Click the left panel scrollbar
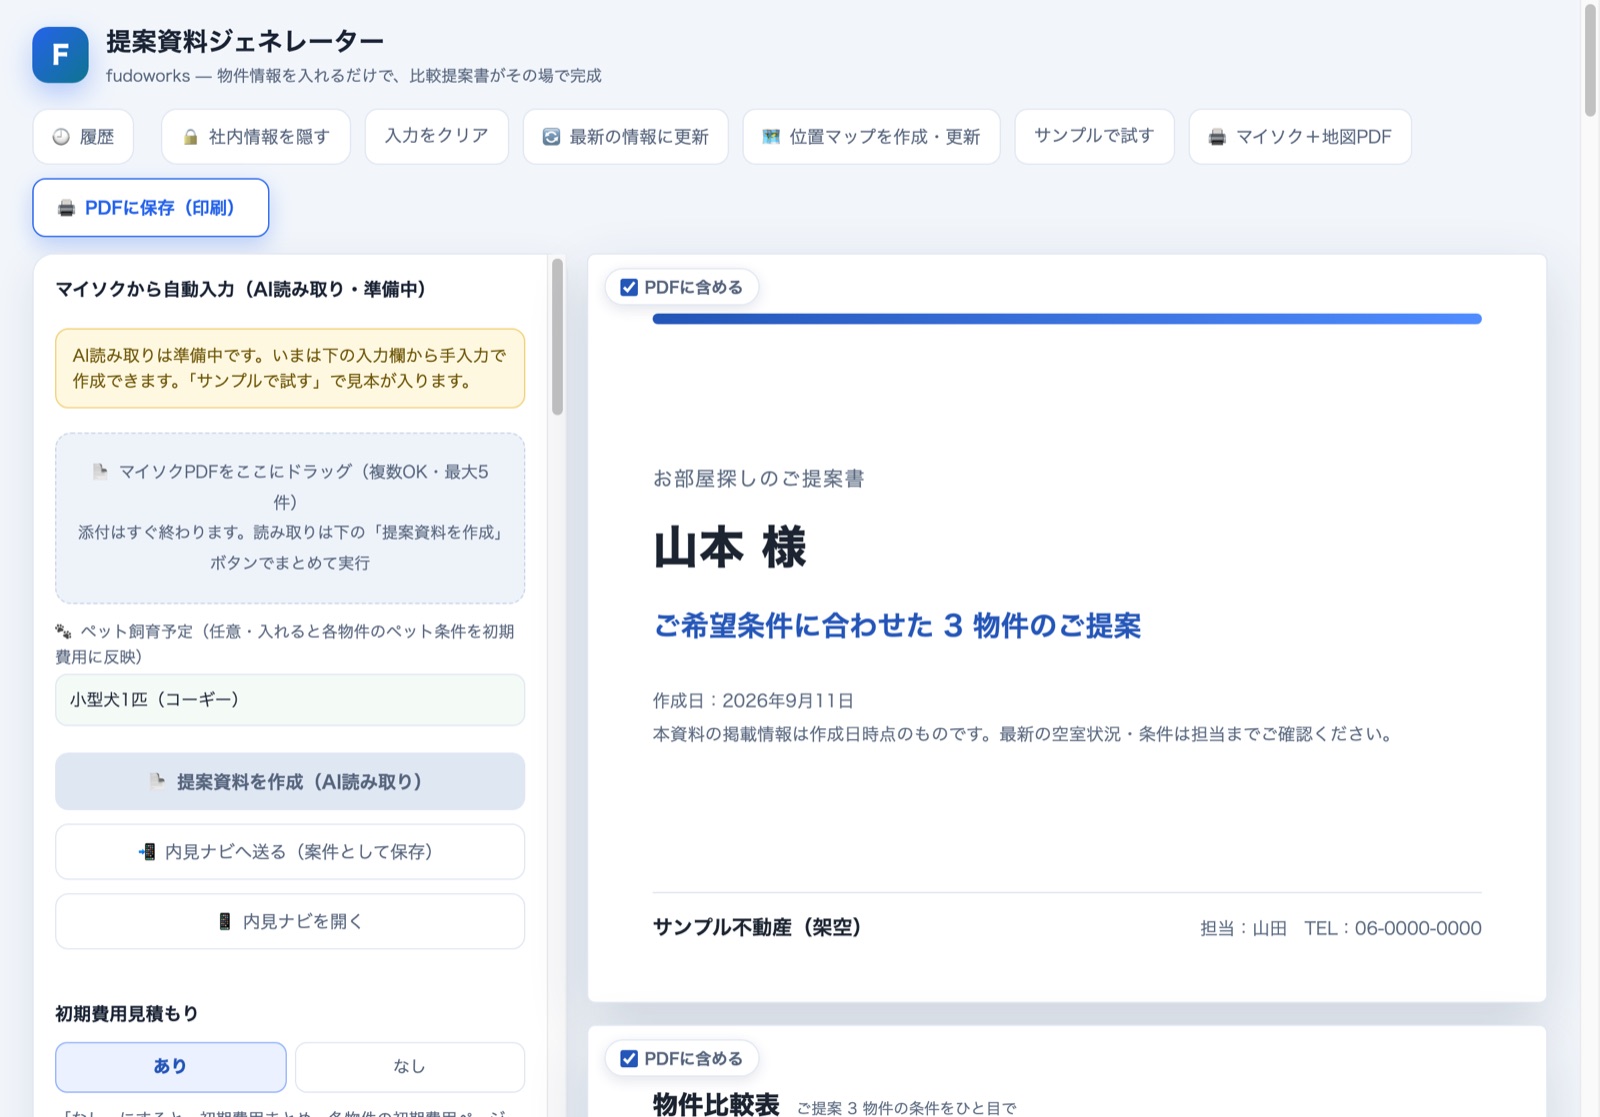1600x1117 pixels. click(557, 336)
